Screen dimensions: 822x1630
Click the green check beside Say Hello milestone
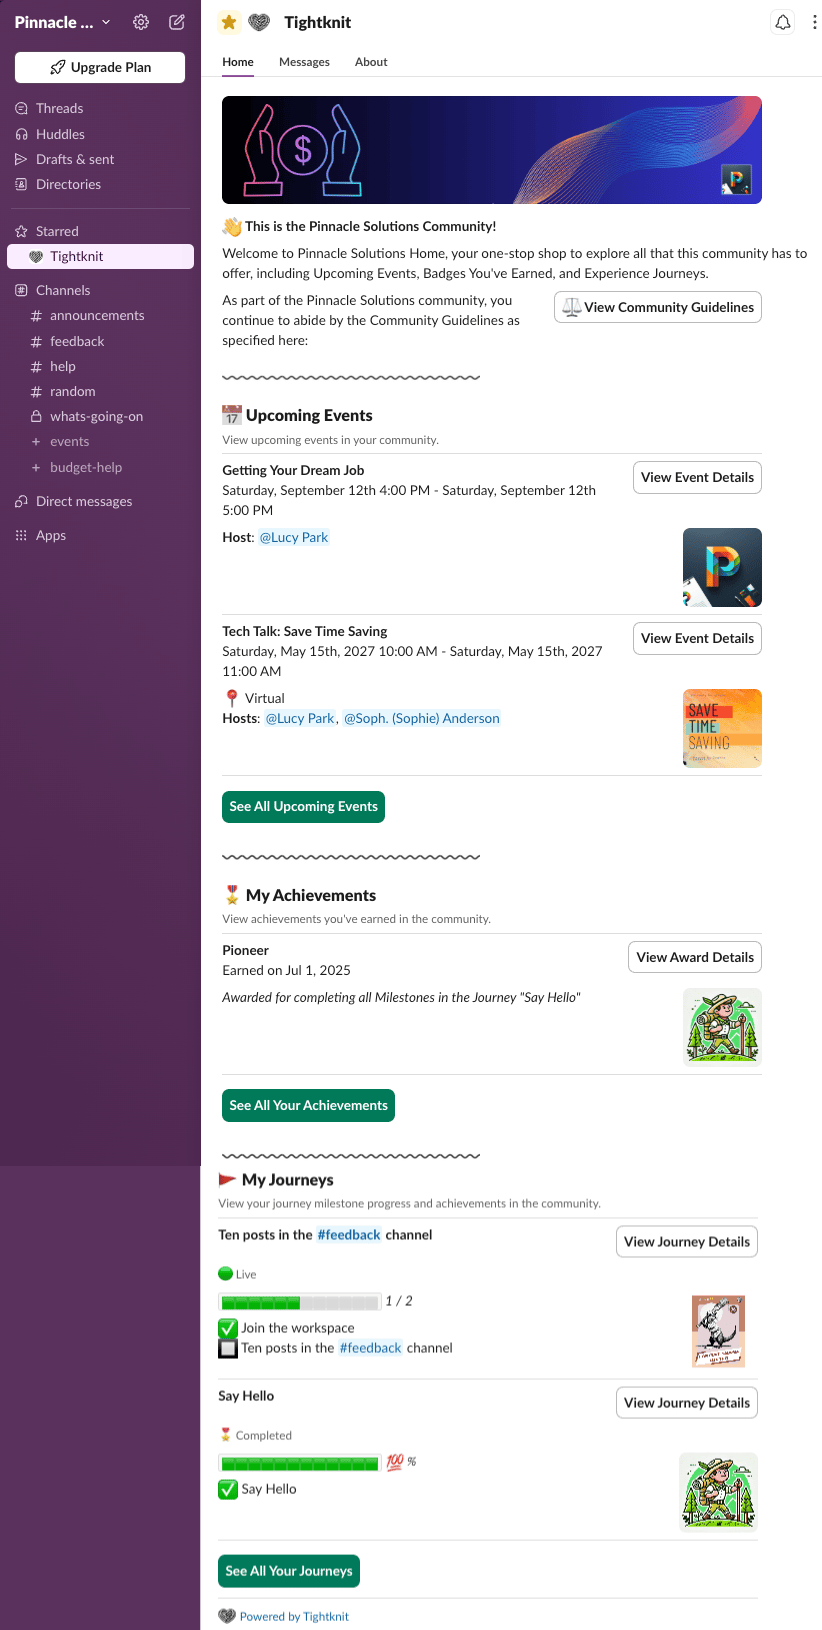(x=228, y=1489)
